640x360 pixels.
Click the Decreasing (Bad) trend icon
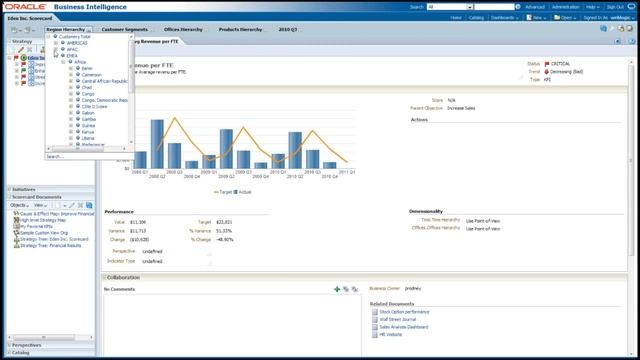click(x=547, y=72)
